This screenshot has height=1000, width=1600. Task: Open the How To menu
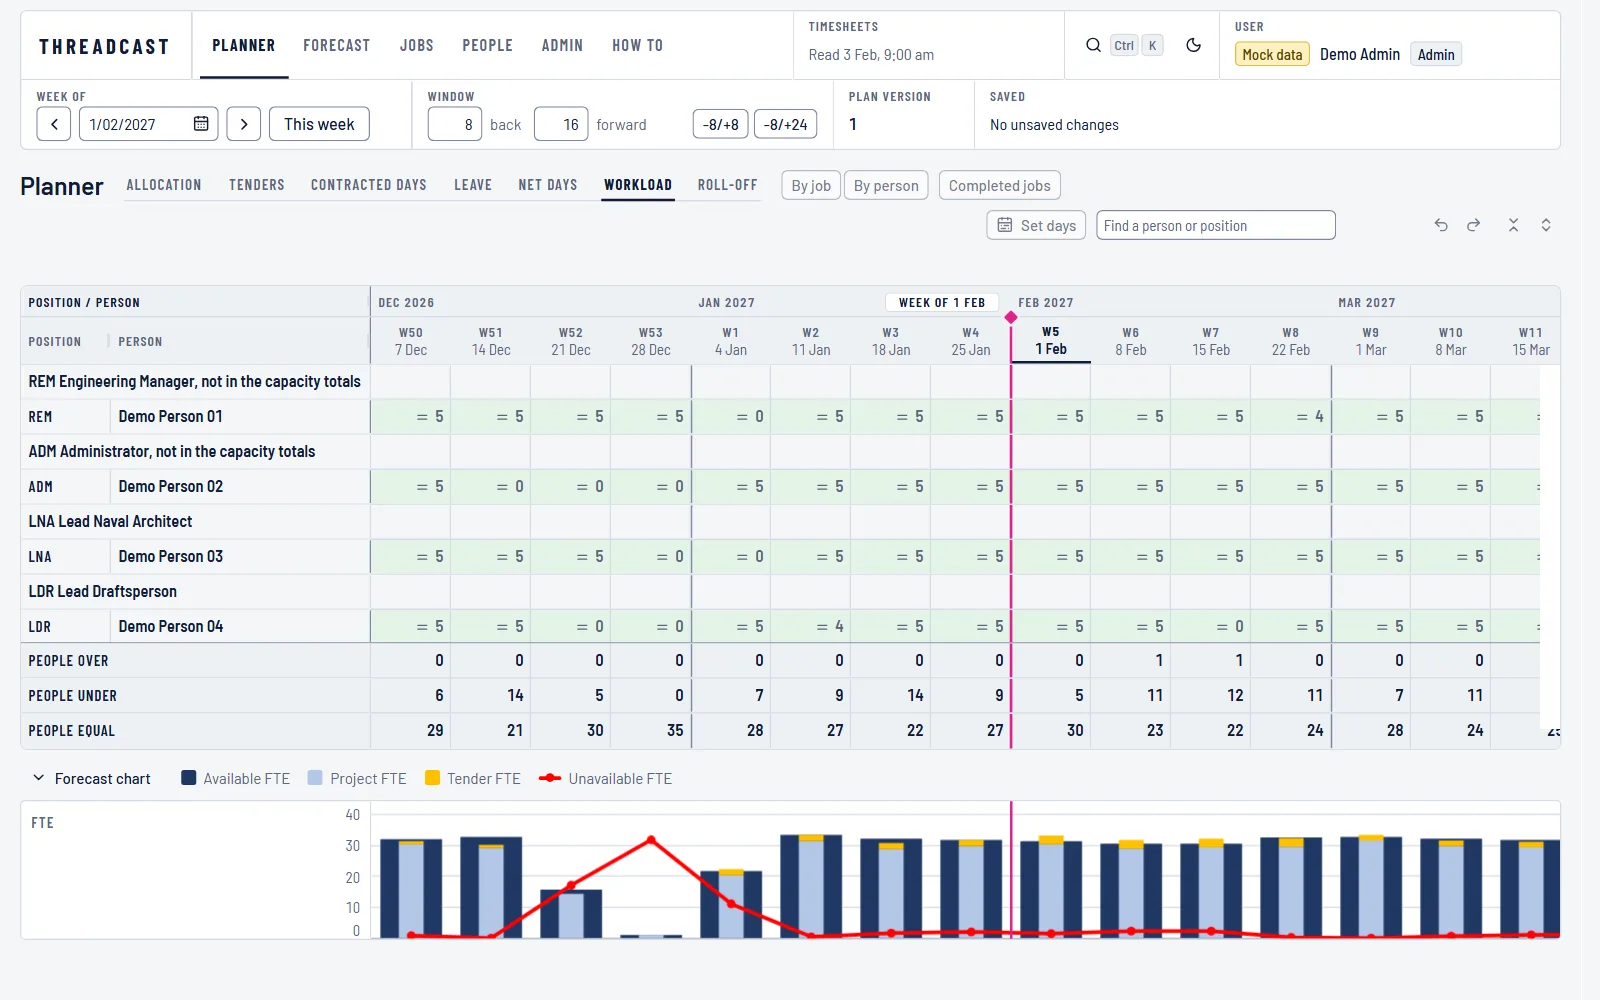[637, 45]
